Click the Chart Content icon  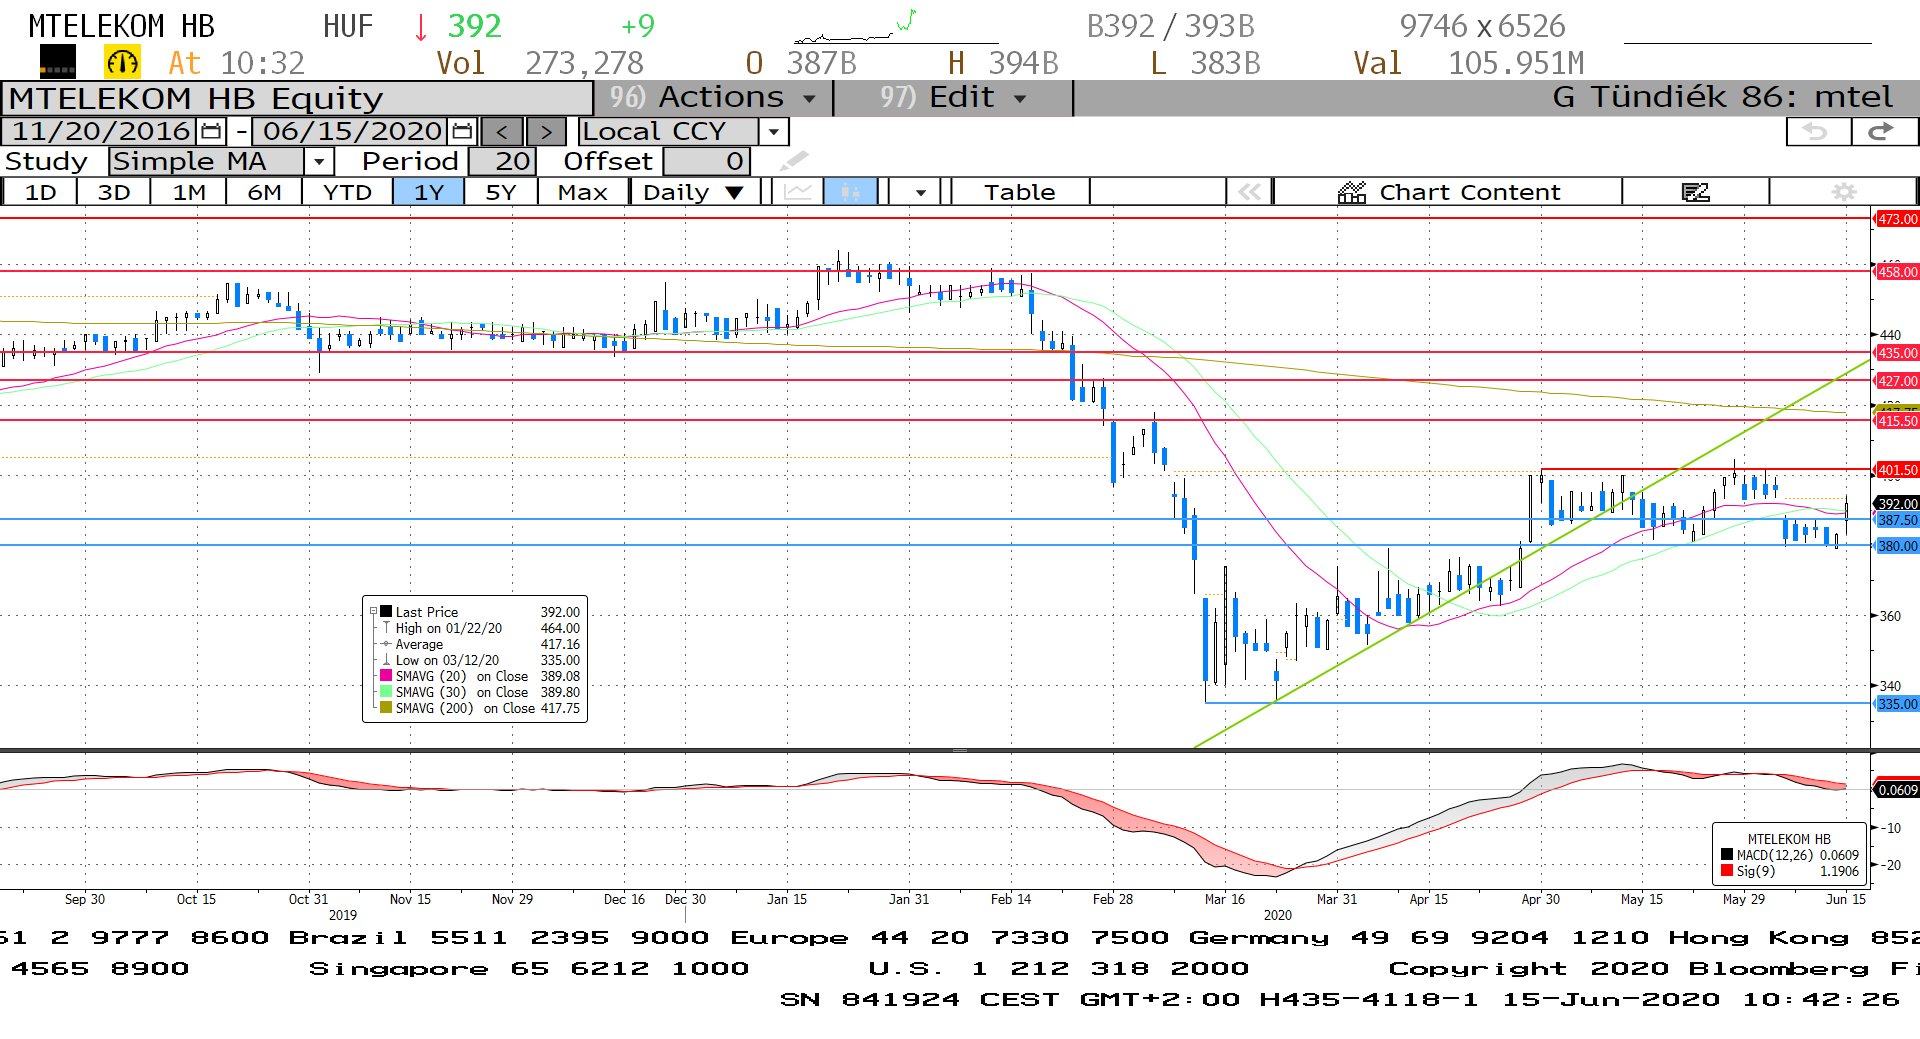click(x=1352, y=192)
